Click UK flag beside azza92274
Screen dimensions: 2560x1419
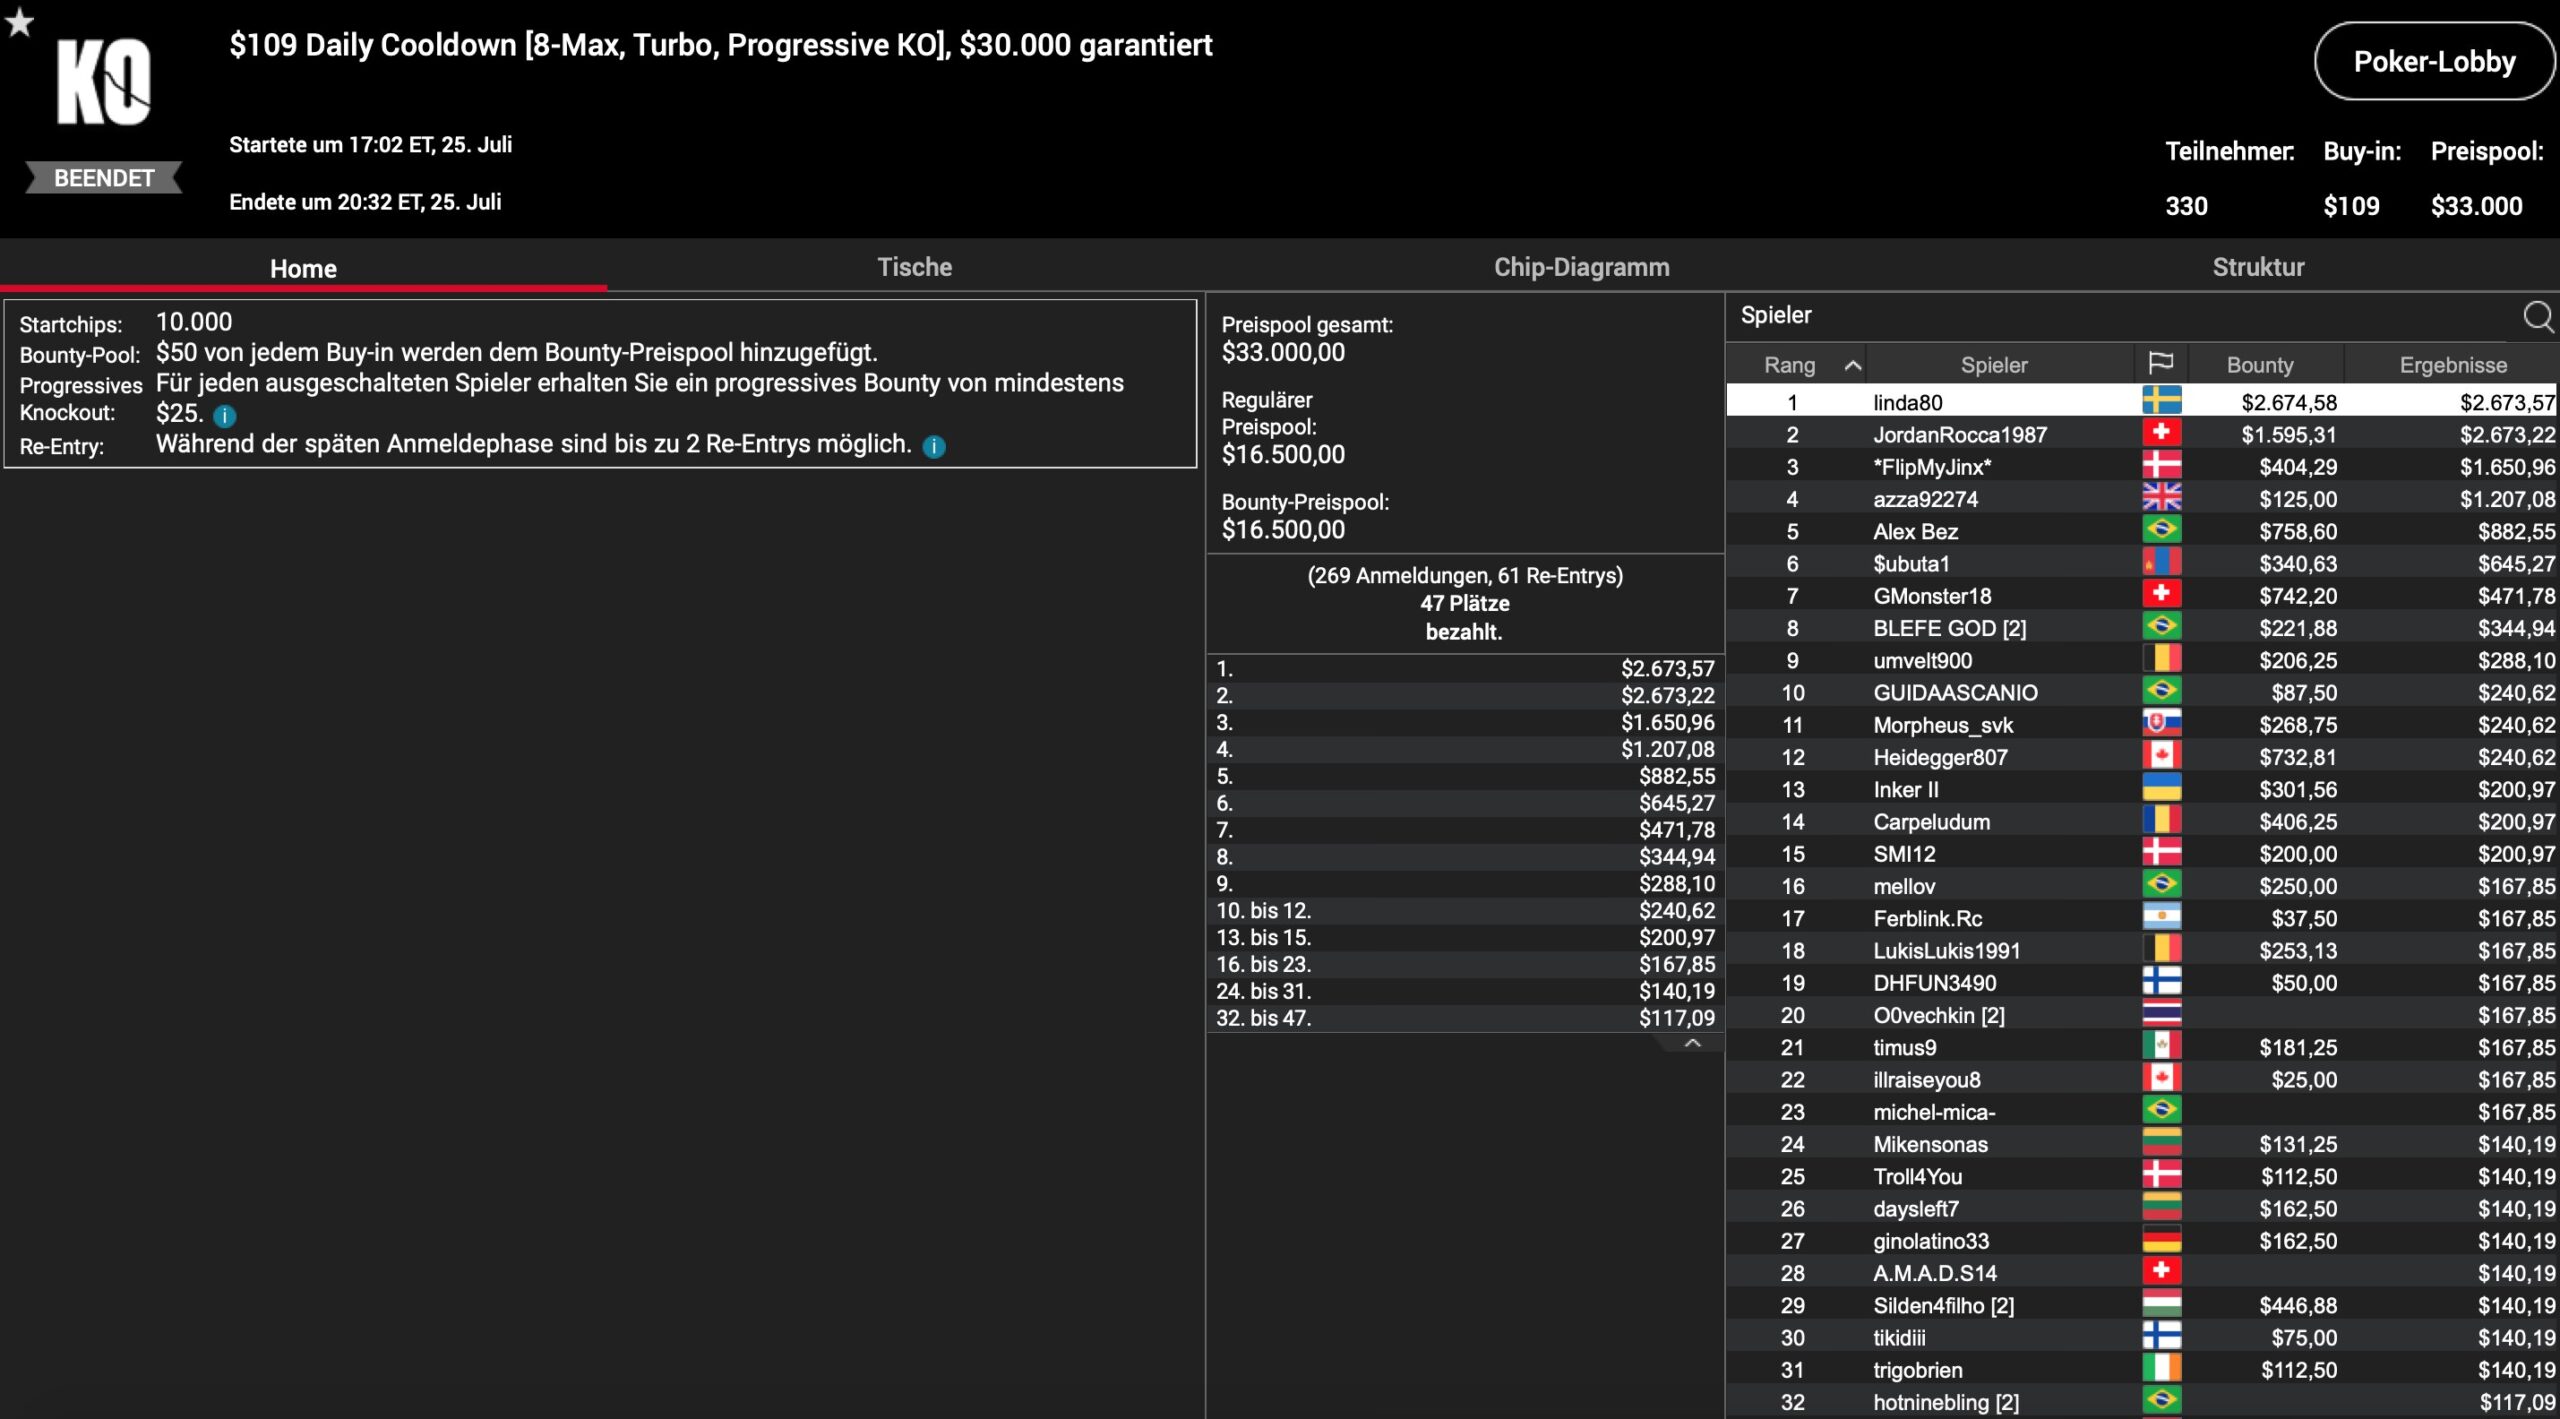tap(2161, 498)
